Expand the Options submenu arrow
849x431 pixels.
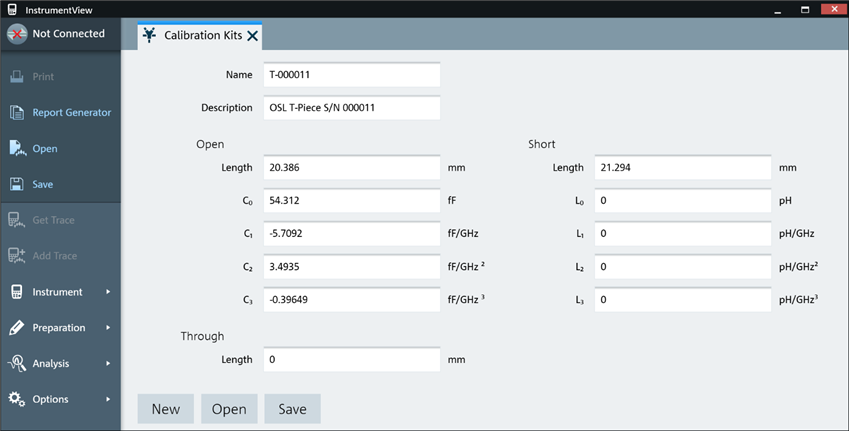[x=108, y=399]
